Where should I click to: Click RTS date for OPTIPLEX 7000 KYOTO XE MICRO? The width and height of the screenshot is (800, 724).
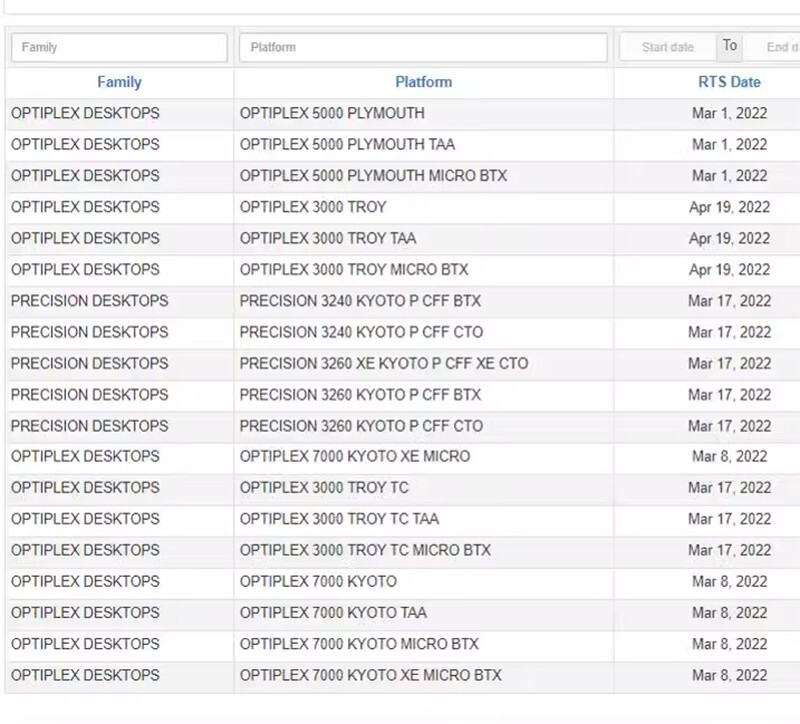(730, 456)
